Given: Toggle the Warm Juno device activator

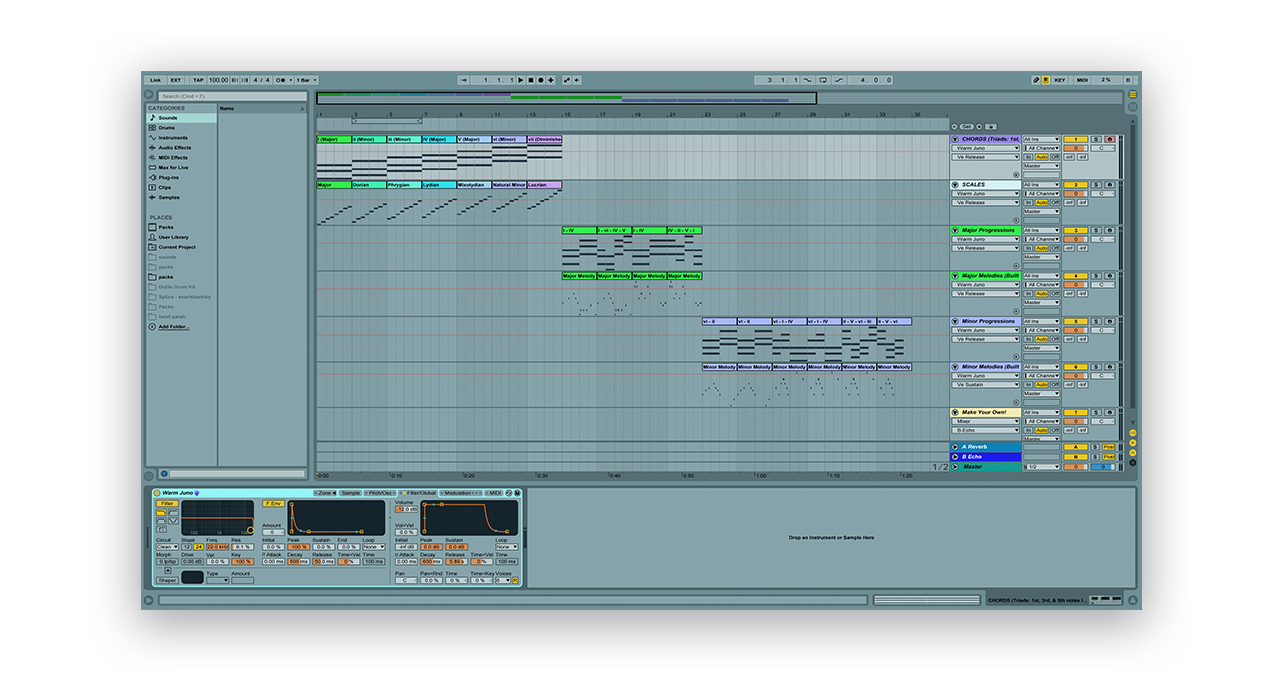Looking at the screenshot, I should tap(157, 493).
